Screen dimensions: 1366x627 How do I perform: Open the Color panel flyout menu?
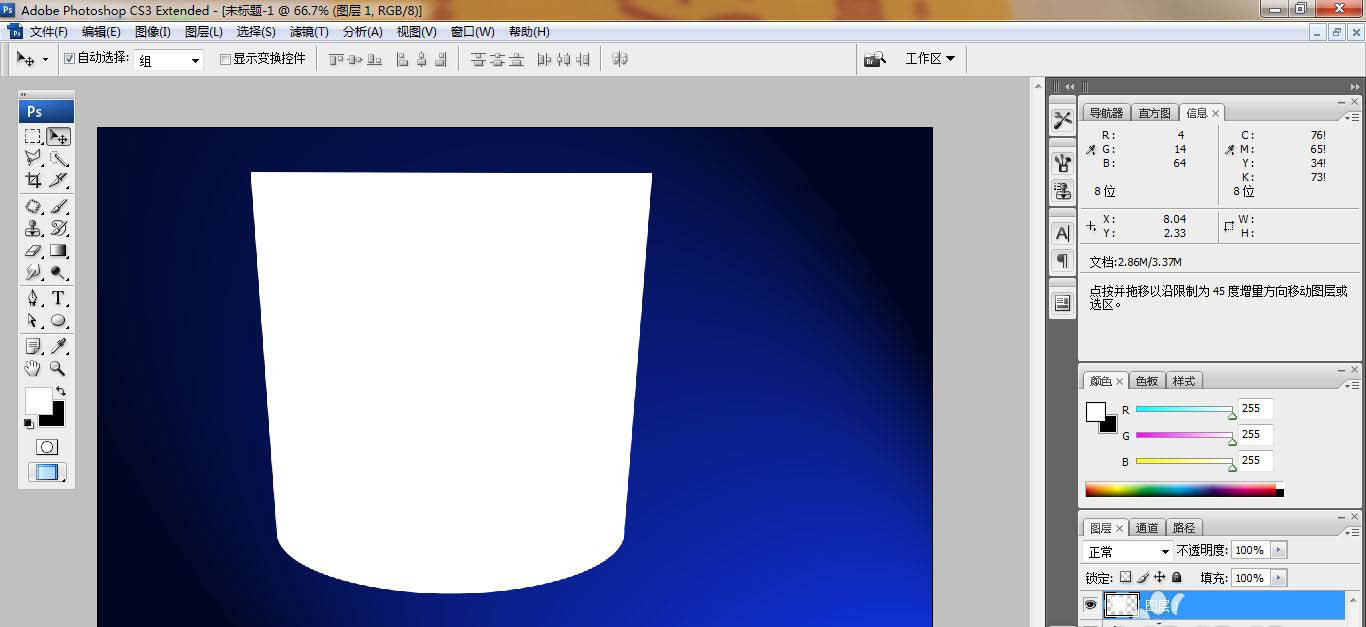pyautogui.click(x=1352, y=384)
